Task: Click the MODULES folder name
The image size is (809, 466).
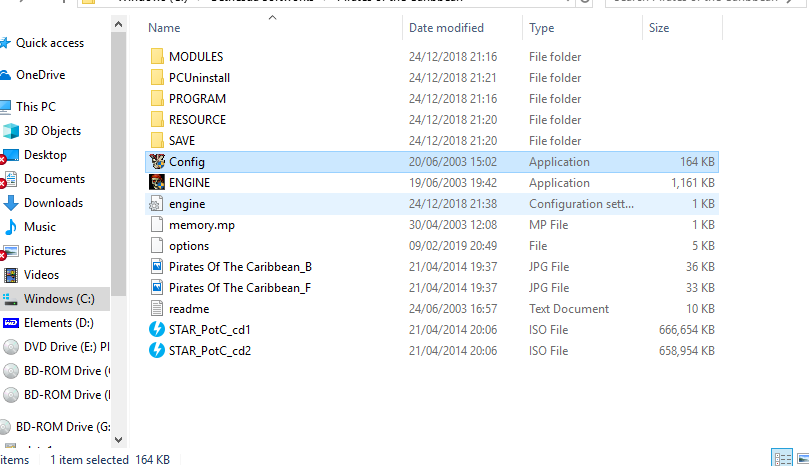Action: [196, 57]
